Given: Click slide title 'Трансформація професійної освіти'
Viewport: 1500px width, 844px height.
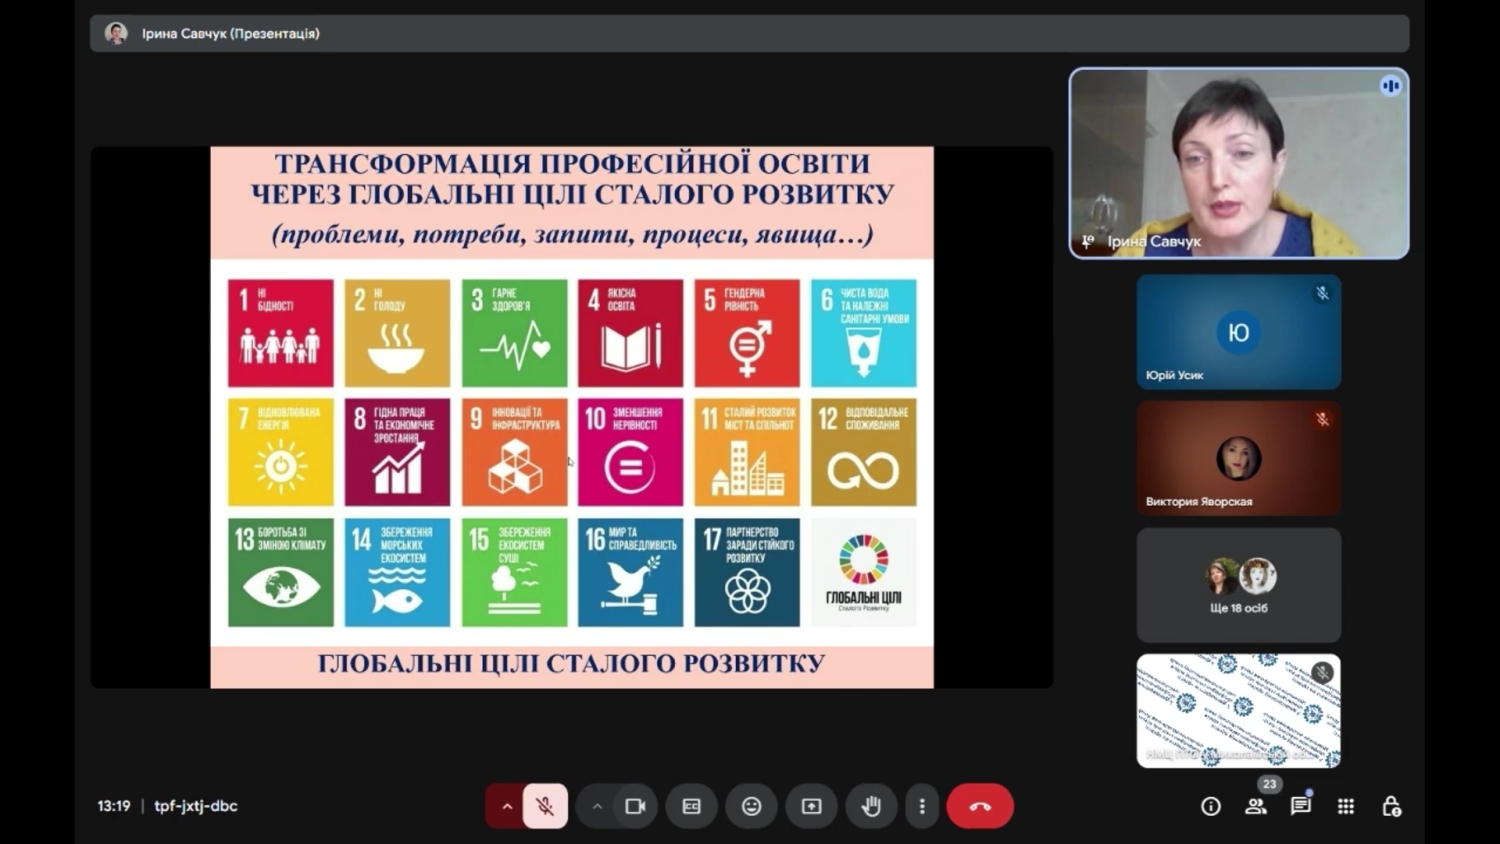Looking at the screenshot, I should 573,163.
